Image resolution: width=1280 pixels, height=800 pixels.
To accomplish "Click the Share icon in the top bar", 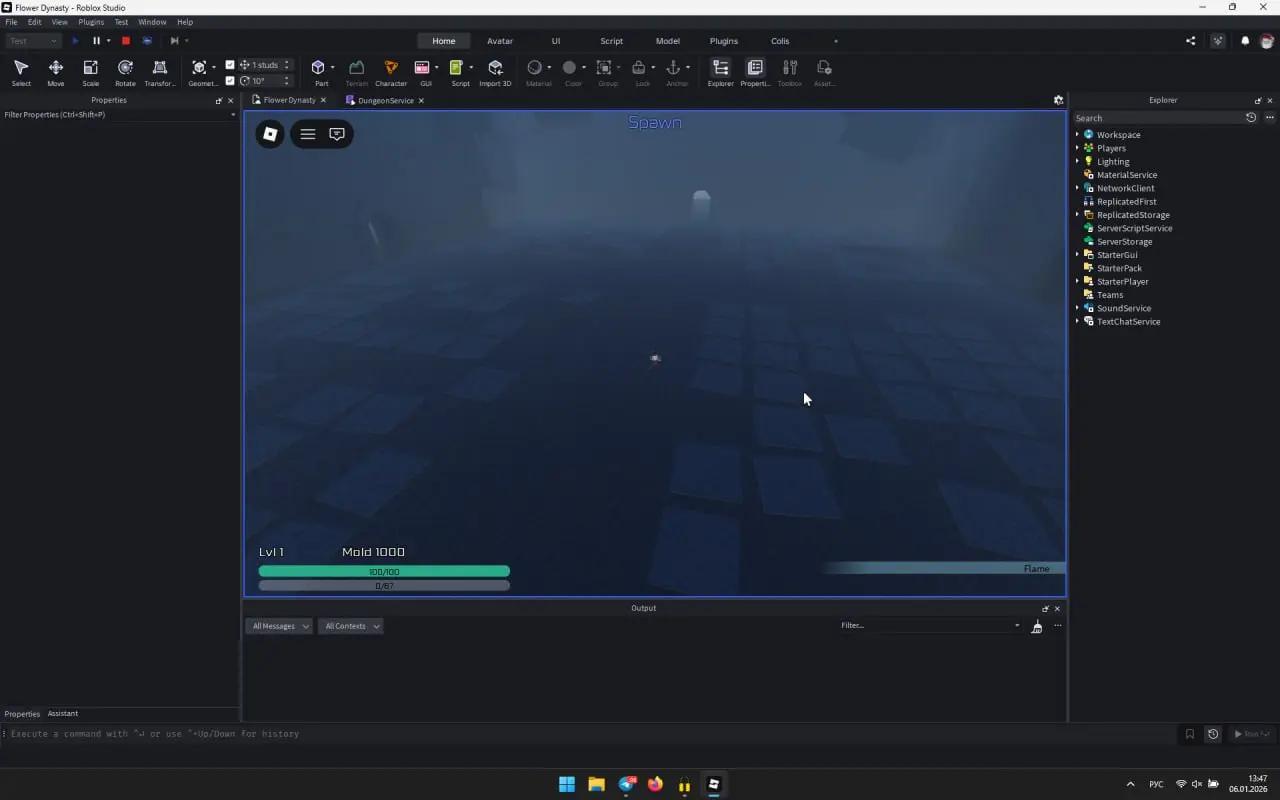I will point(1190,41).
